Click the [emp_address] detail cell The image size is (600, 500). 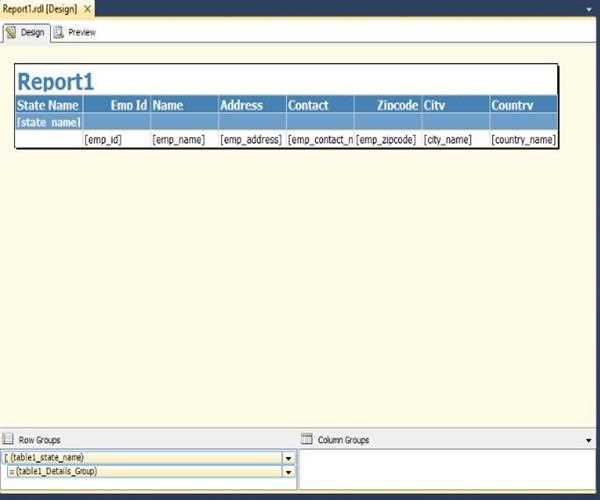(251, 140)
